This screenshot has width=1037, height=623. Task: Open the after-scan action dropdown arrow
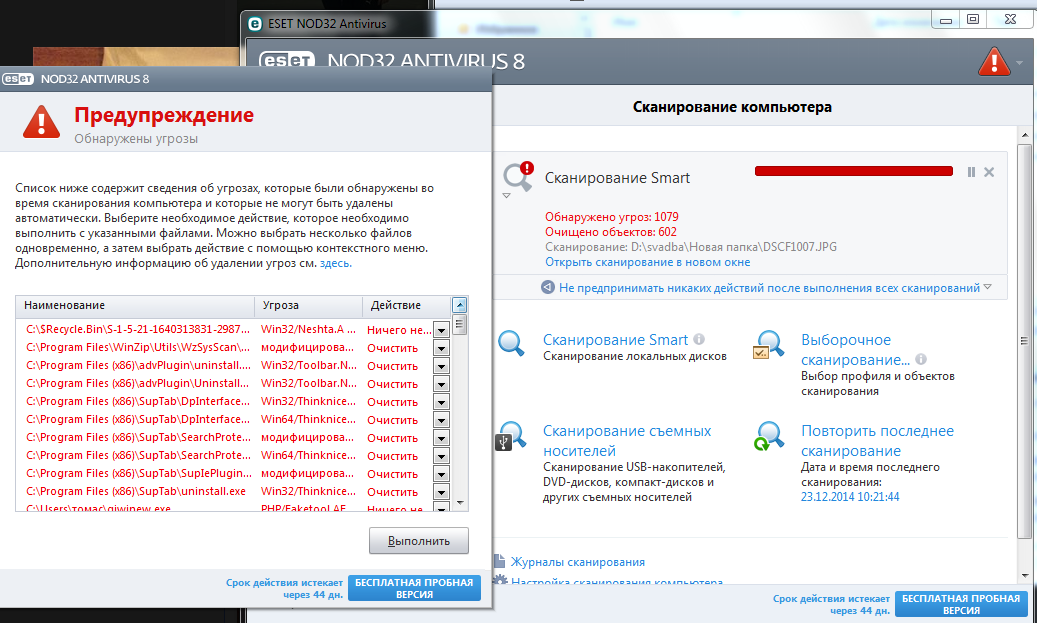(987, 287)
